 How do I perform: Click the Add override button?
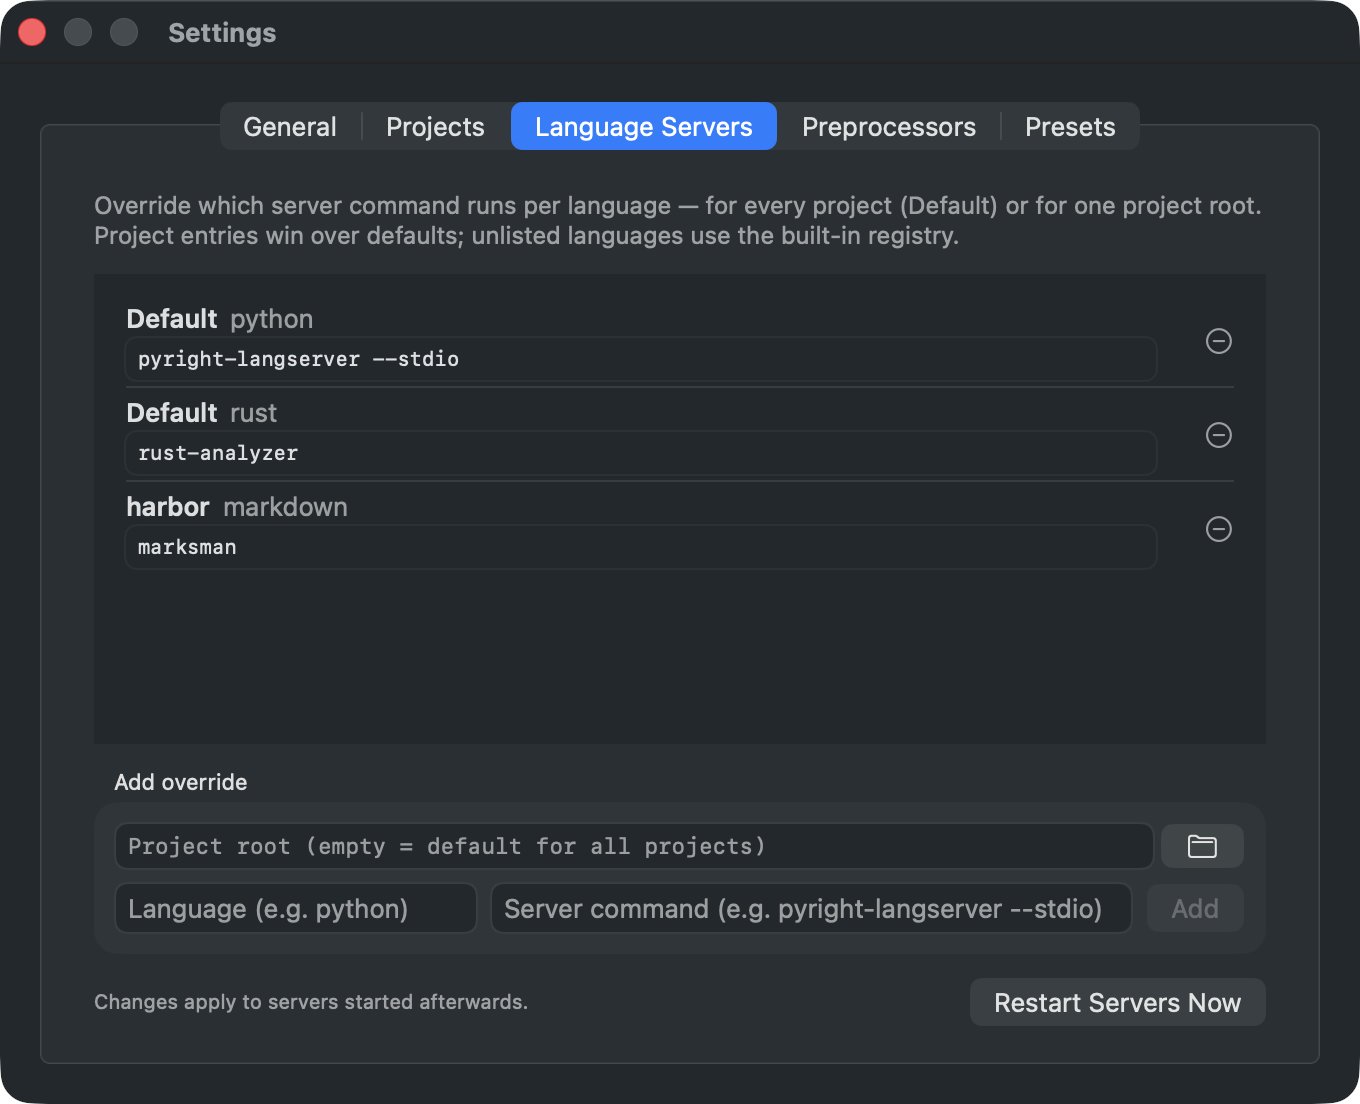pyautogui.click(x=1195, y=908)
